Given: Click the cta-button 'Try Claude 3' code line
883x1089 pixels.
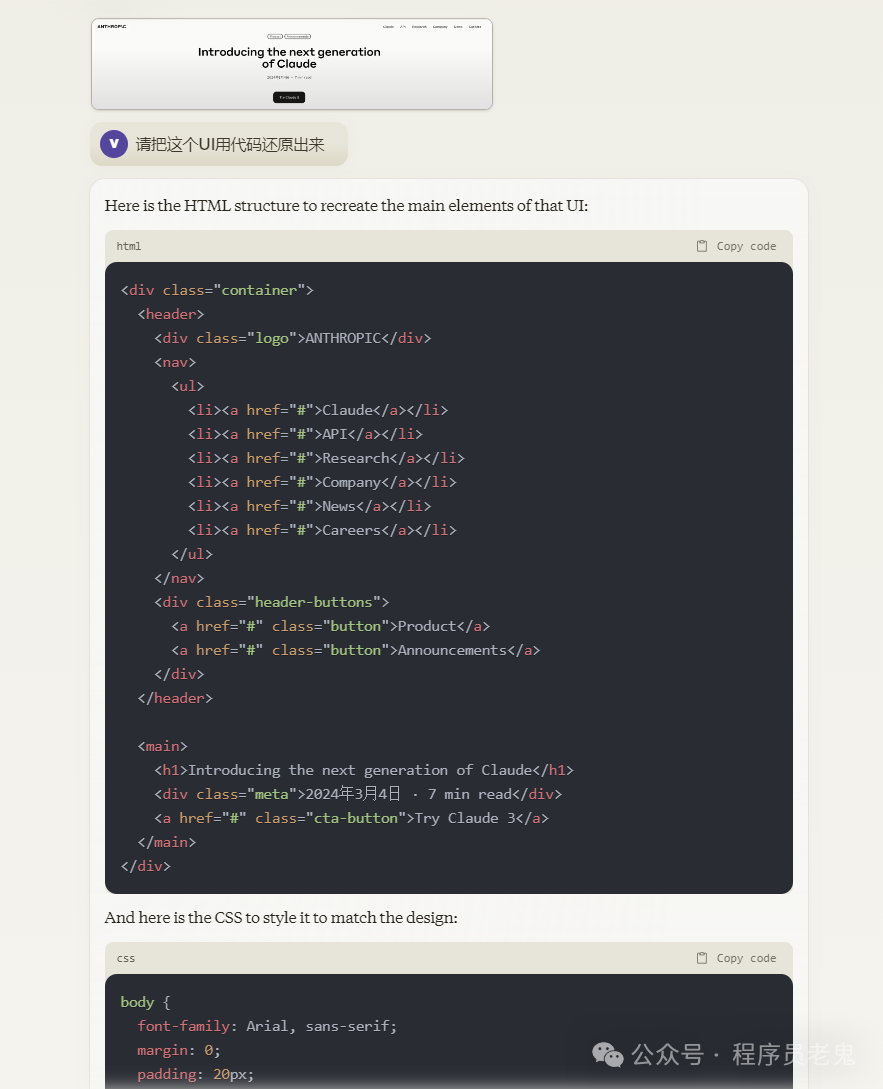Looking at the screenshot, I should tap(352, 818).
